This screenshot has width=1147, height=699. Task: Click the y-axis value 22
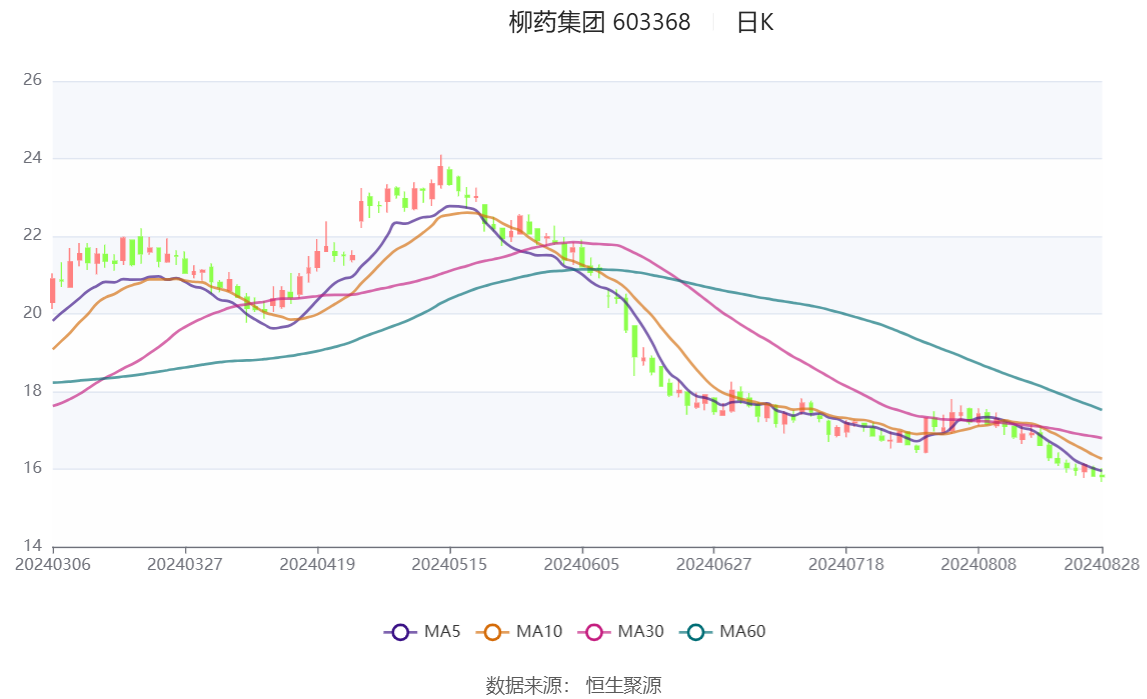click(32, 235)
